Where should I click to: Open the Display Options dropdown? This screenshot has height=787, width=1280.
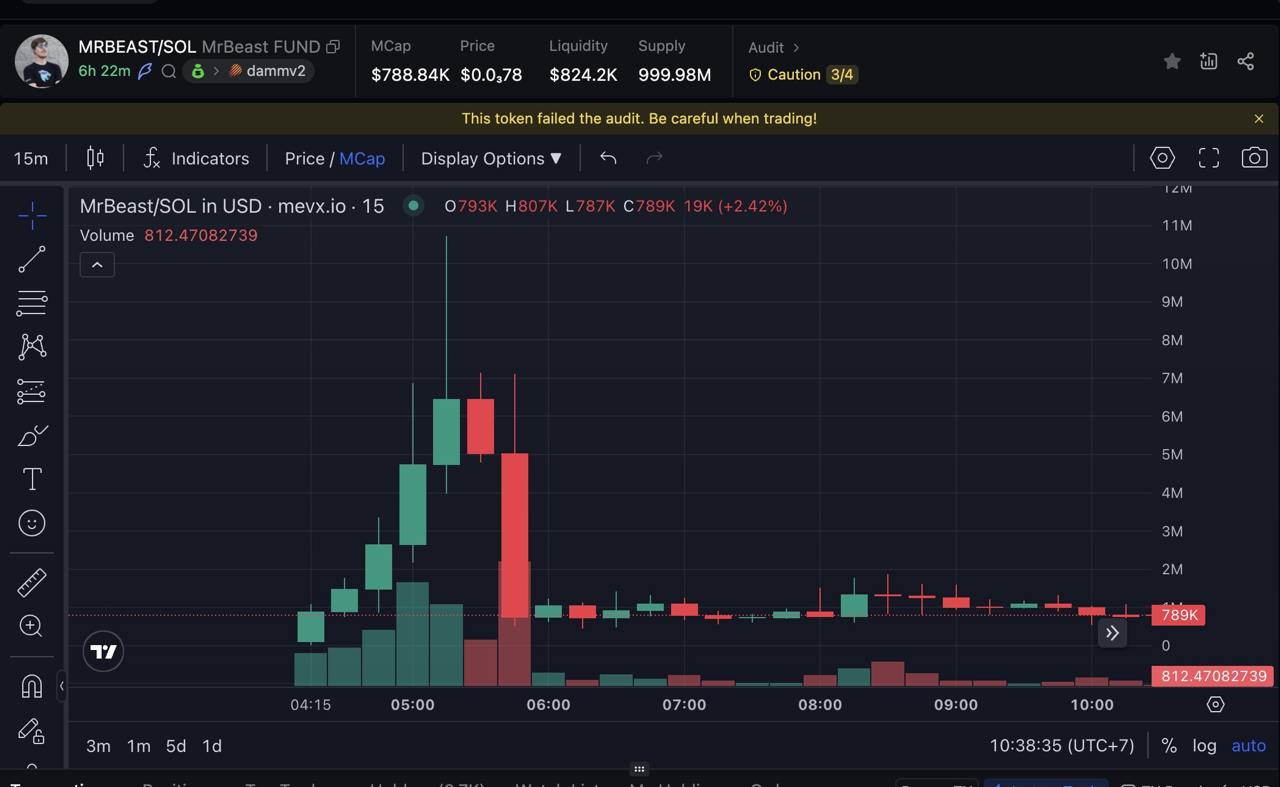491,158
